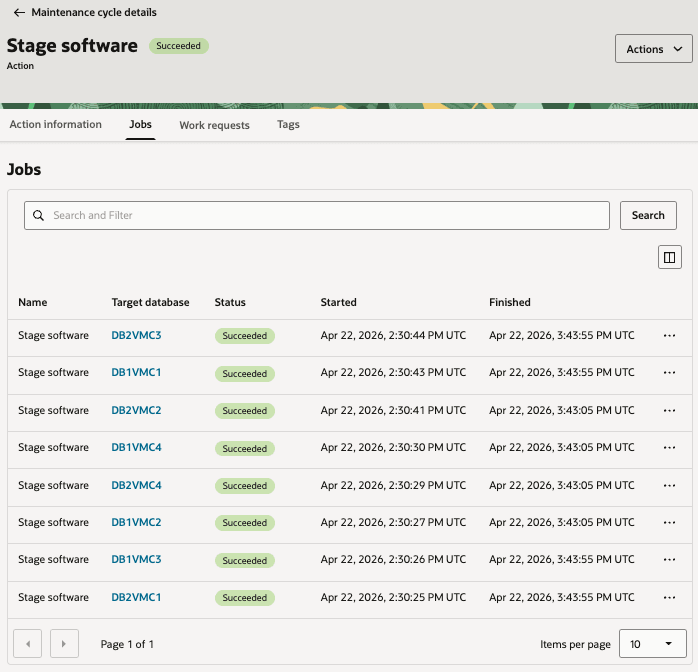This screenshot has height=672, width=698.
Task: Click finished time in DB2VMC2 row
Action: point(562,410)
